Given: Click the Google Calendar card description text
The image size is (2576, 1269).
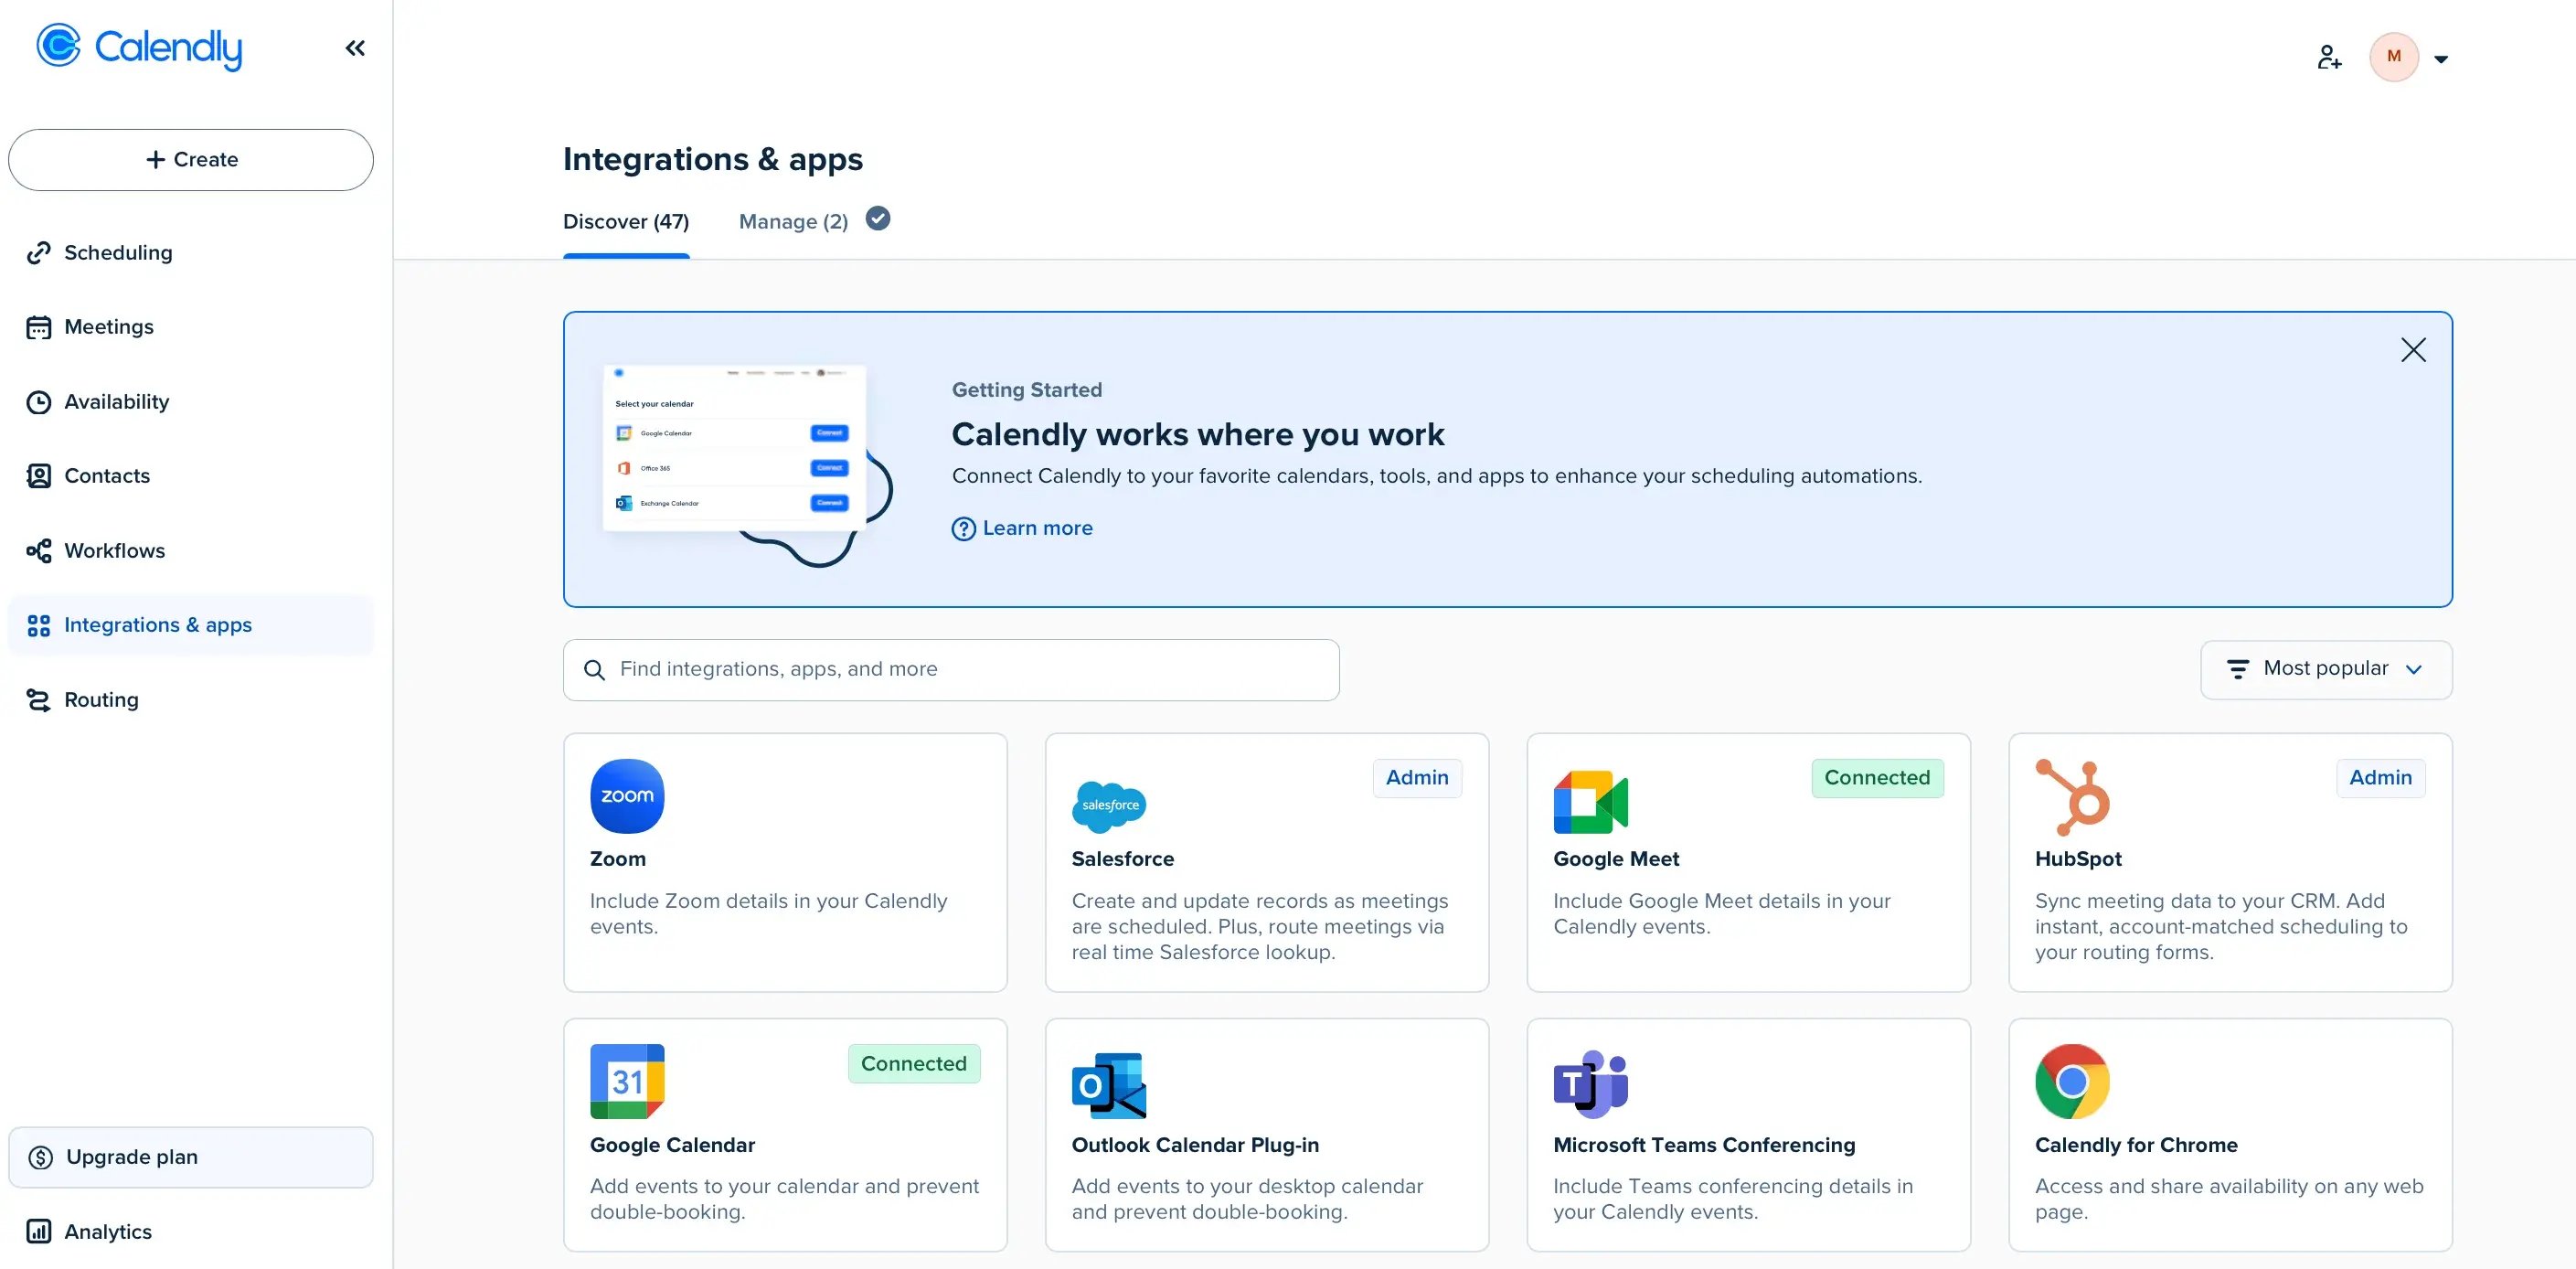Looking at the screenshot, I should point(784,1199).
